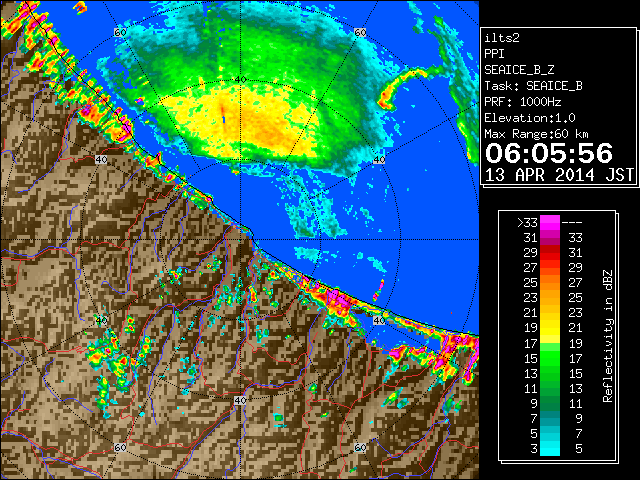Click the '---' legend label

(572, 222)
